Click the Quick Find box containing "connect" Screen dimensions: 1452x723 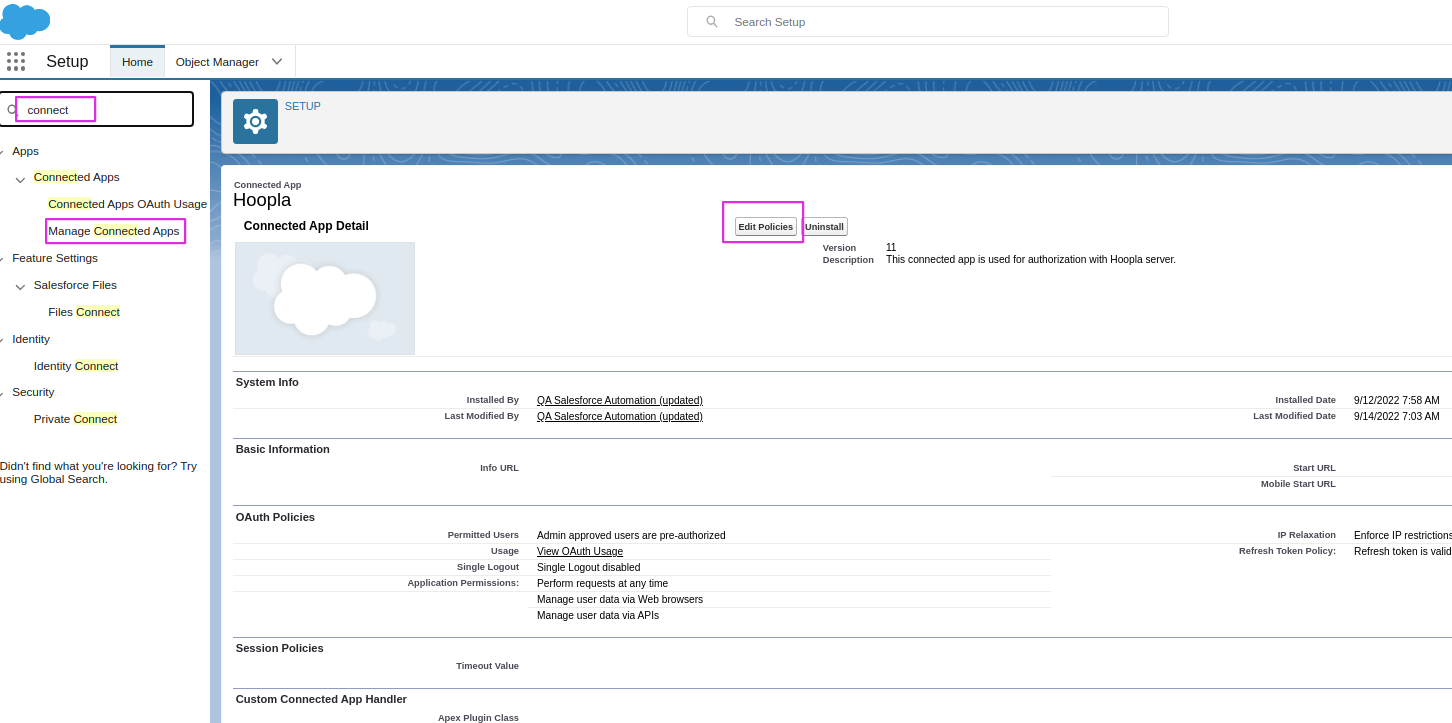click(x=96, y=110)
